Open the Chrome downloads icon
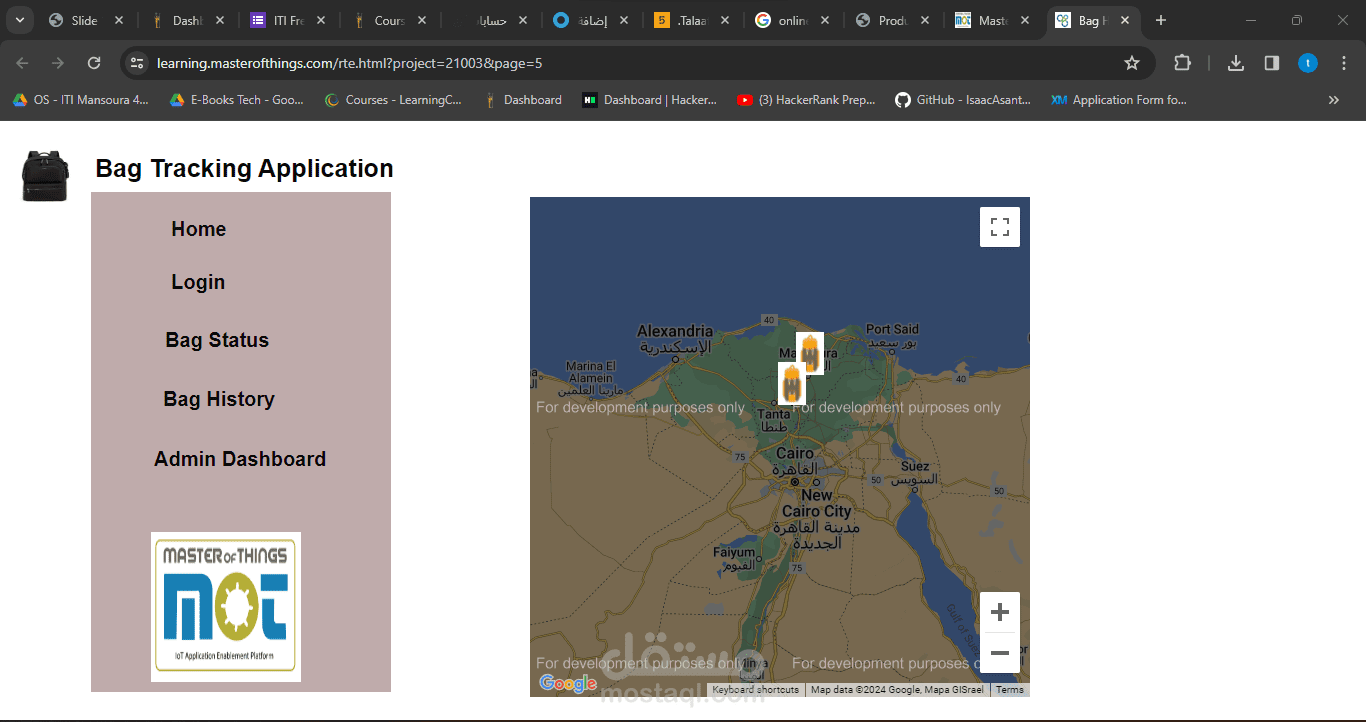1366x722 pixels. tap(1236, 63)
